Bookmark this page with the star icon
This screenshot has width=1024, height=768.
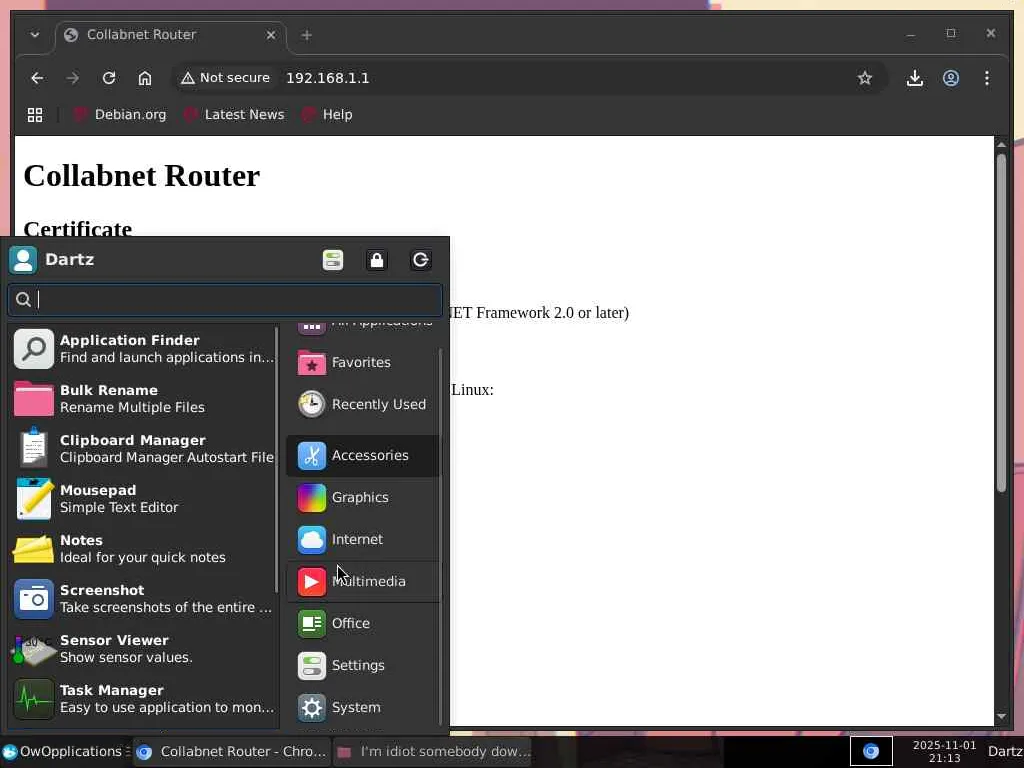(865, 78)
